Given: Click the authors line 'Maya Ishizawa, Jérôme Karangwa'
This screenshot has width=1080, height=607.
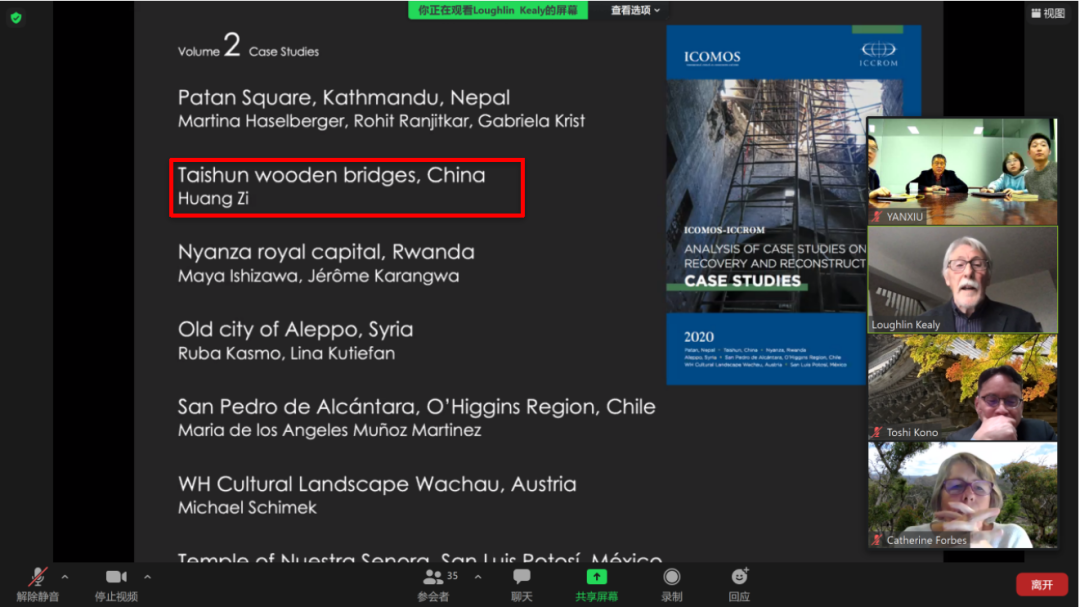Looking at the screenshot, I should click(318, 276).
